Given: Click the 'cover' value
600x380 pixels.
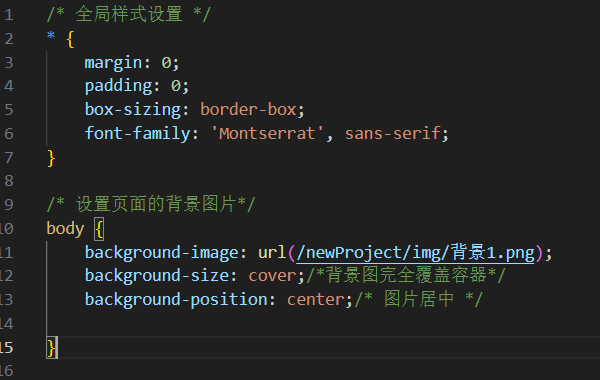Looking at the screenshot, I should coord(272,276).
